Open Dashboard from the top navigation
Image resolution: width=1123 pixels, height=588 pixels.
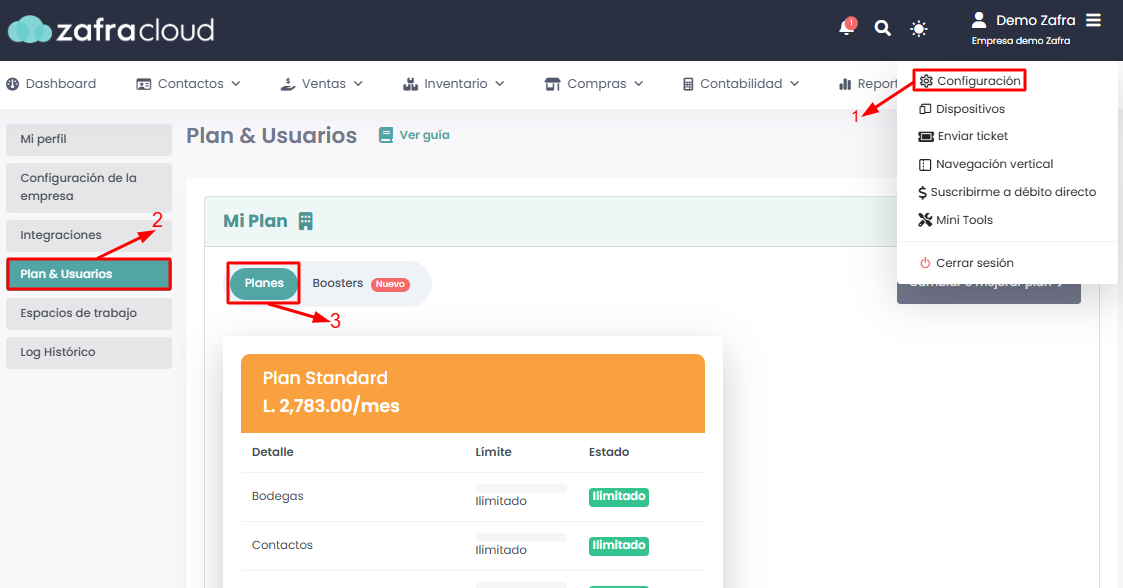tap(51, 84)
